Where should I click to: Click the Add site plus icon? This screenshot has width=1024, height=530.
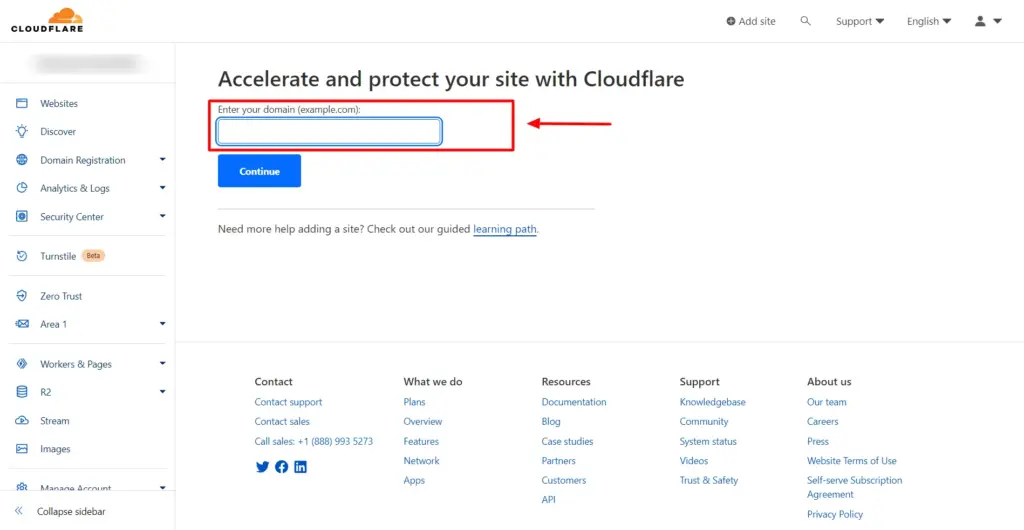point(731,21)
